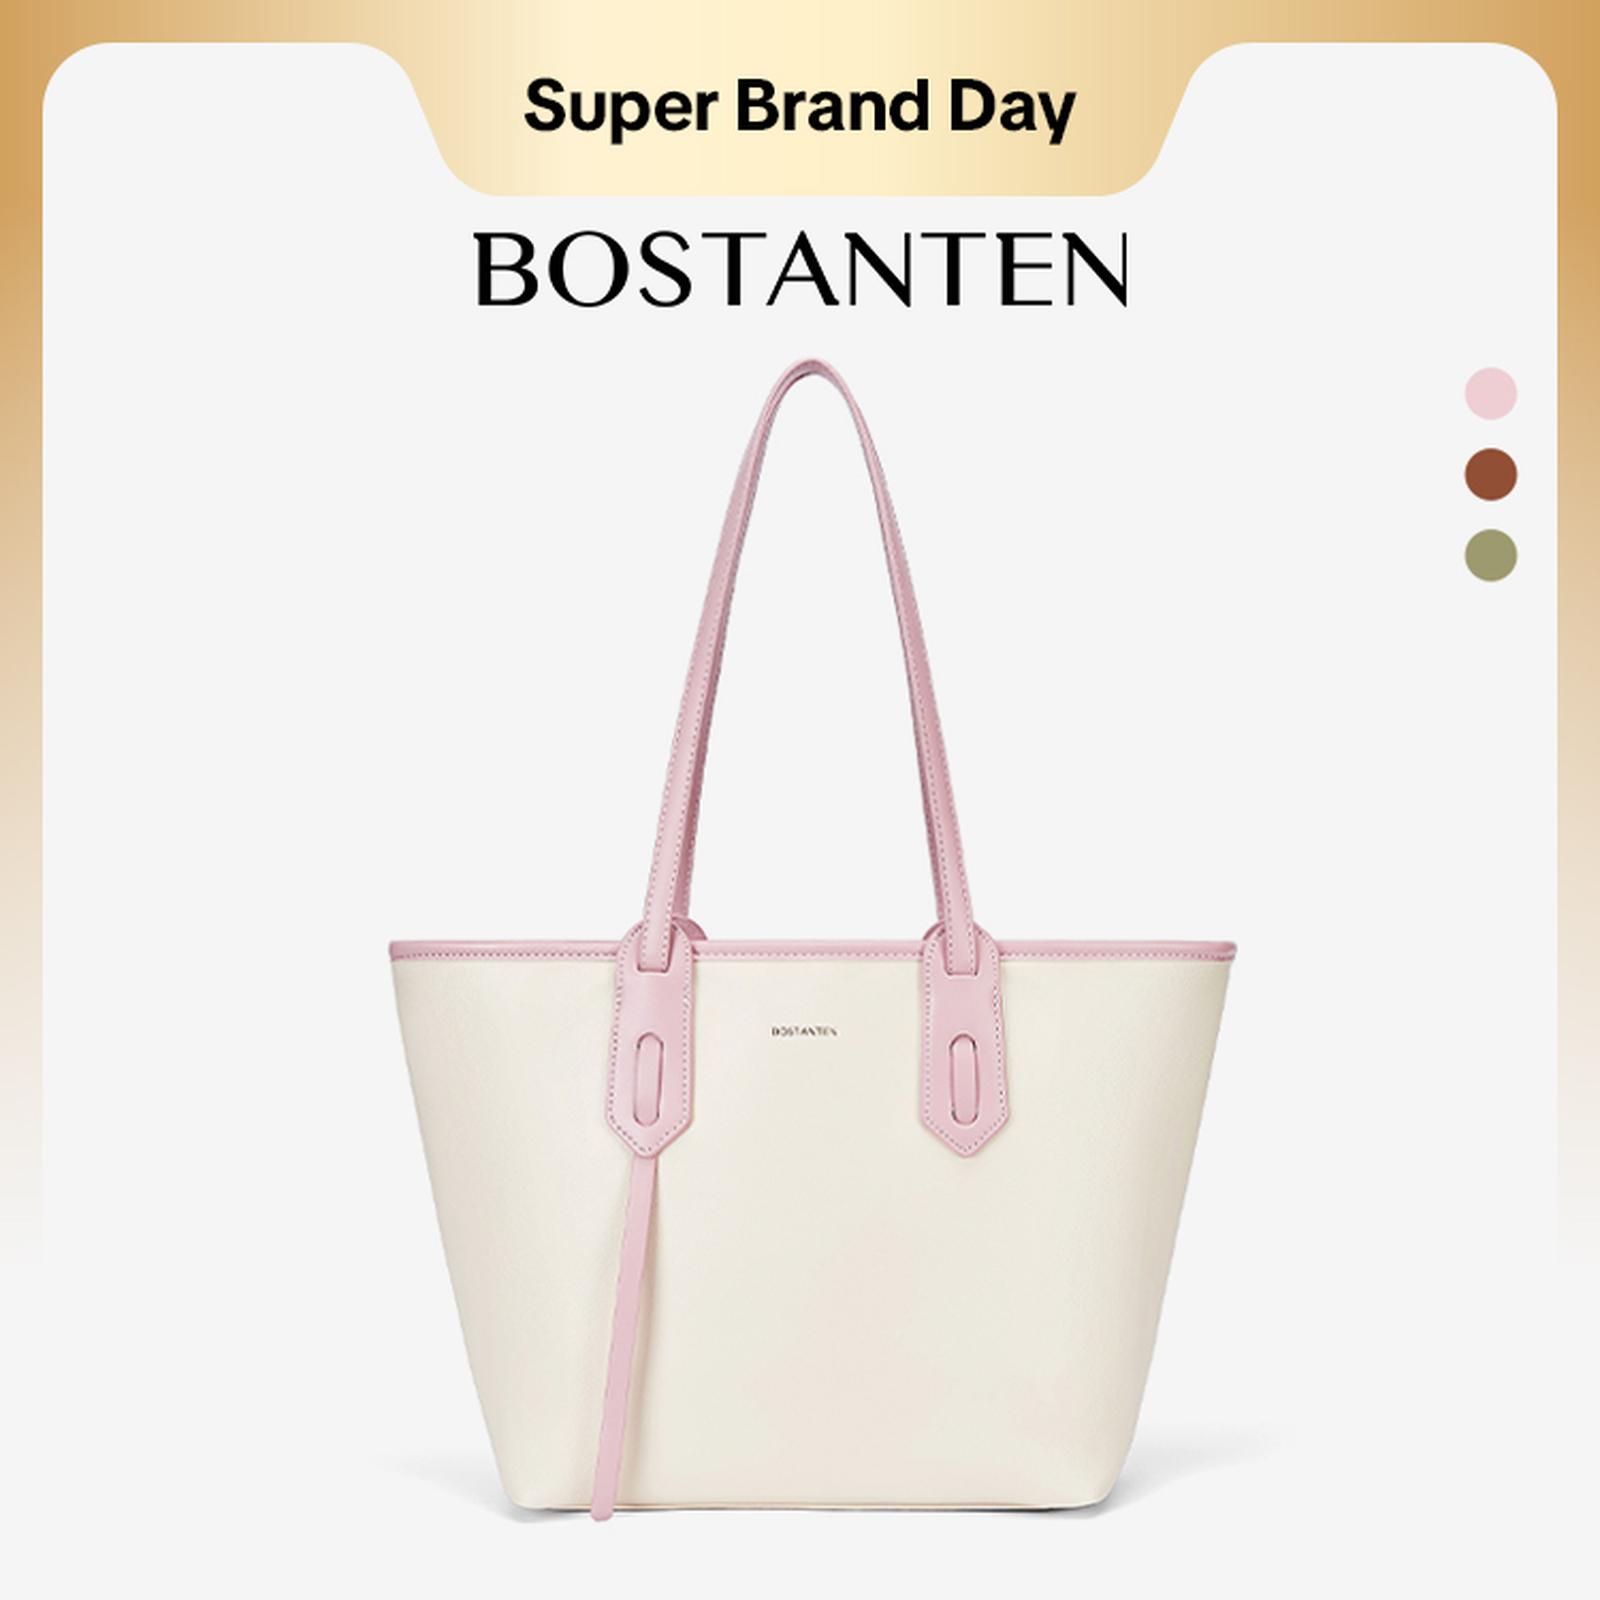Image resolution: width=1600 pixels, height=1600 pixels.
Task: Select the olive green color swatch
Action: click(1490, 555)
